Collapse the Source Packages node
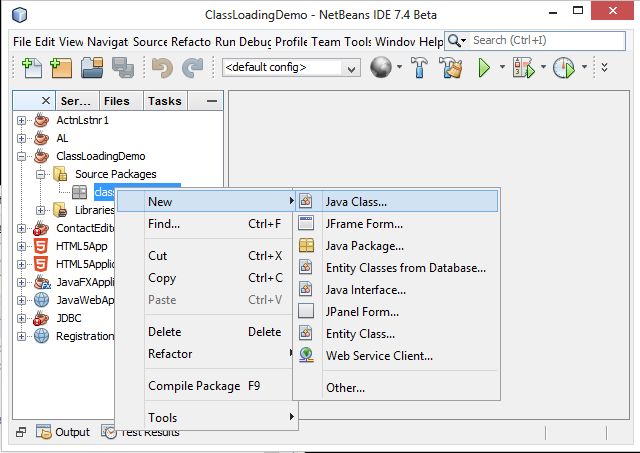Viewport: 640px width, 453px height. (x=40, y=174)
